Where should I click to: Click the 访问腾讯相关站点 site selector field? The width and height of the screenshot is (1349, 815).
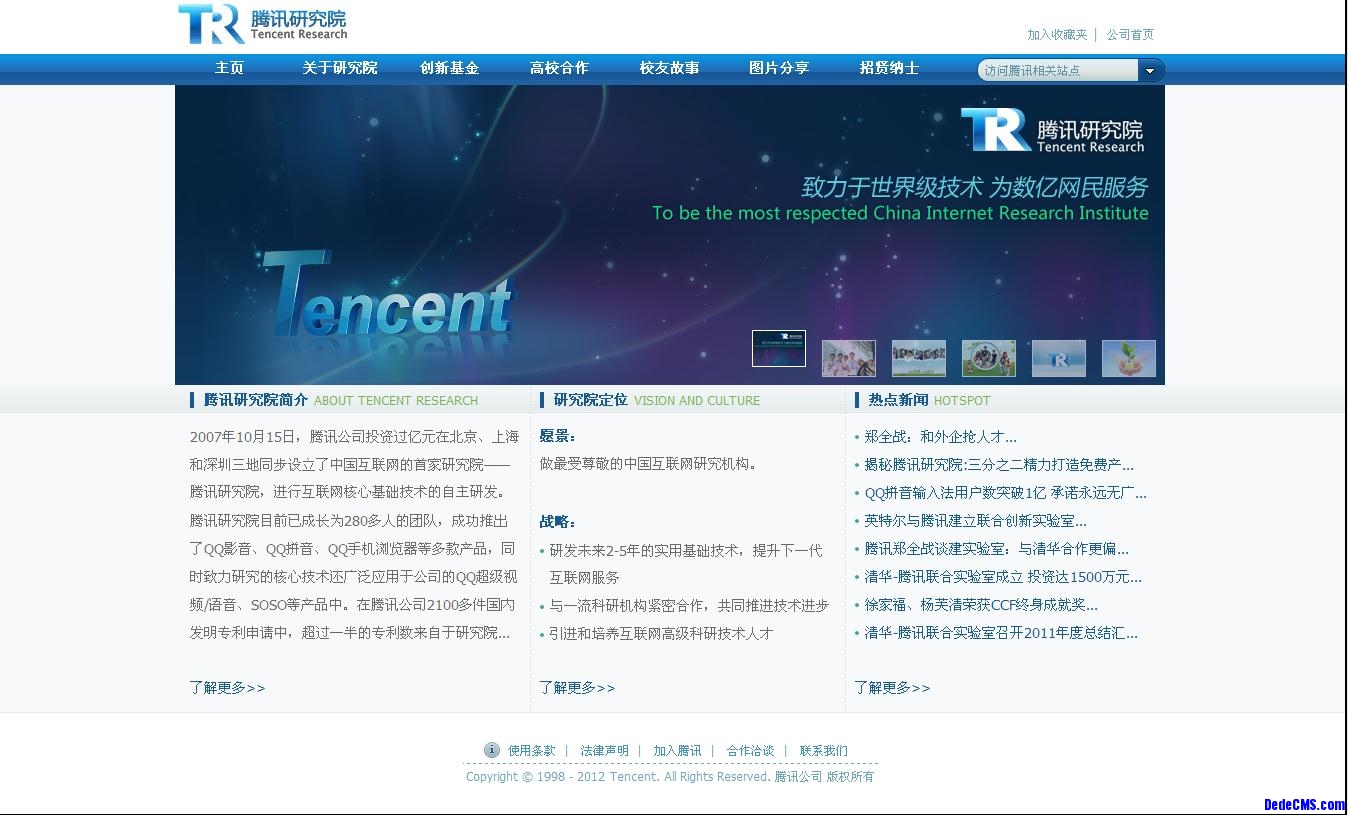pos(1057,70)
